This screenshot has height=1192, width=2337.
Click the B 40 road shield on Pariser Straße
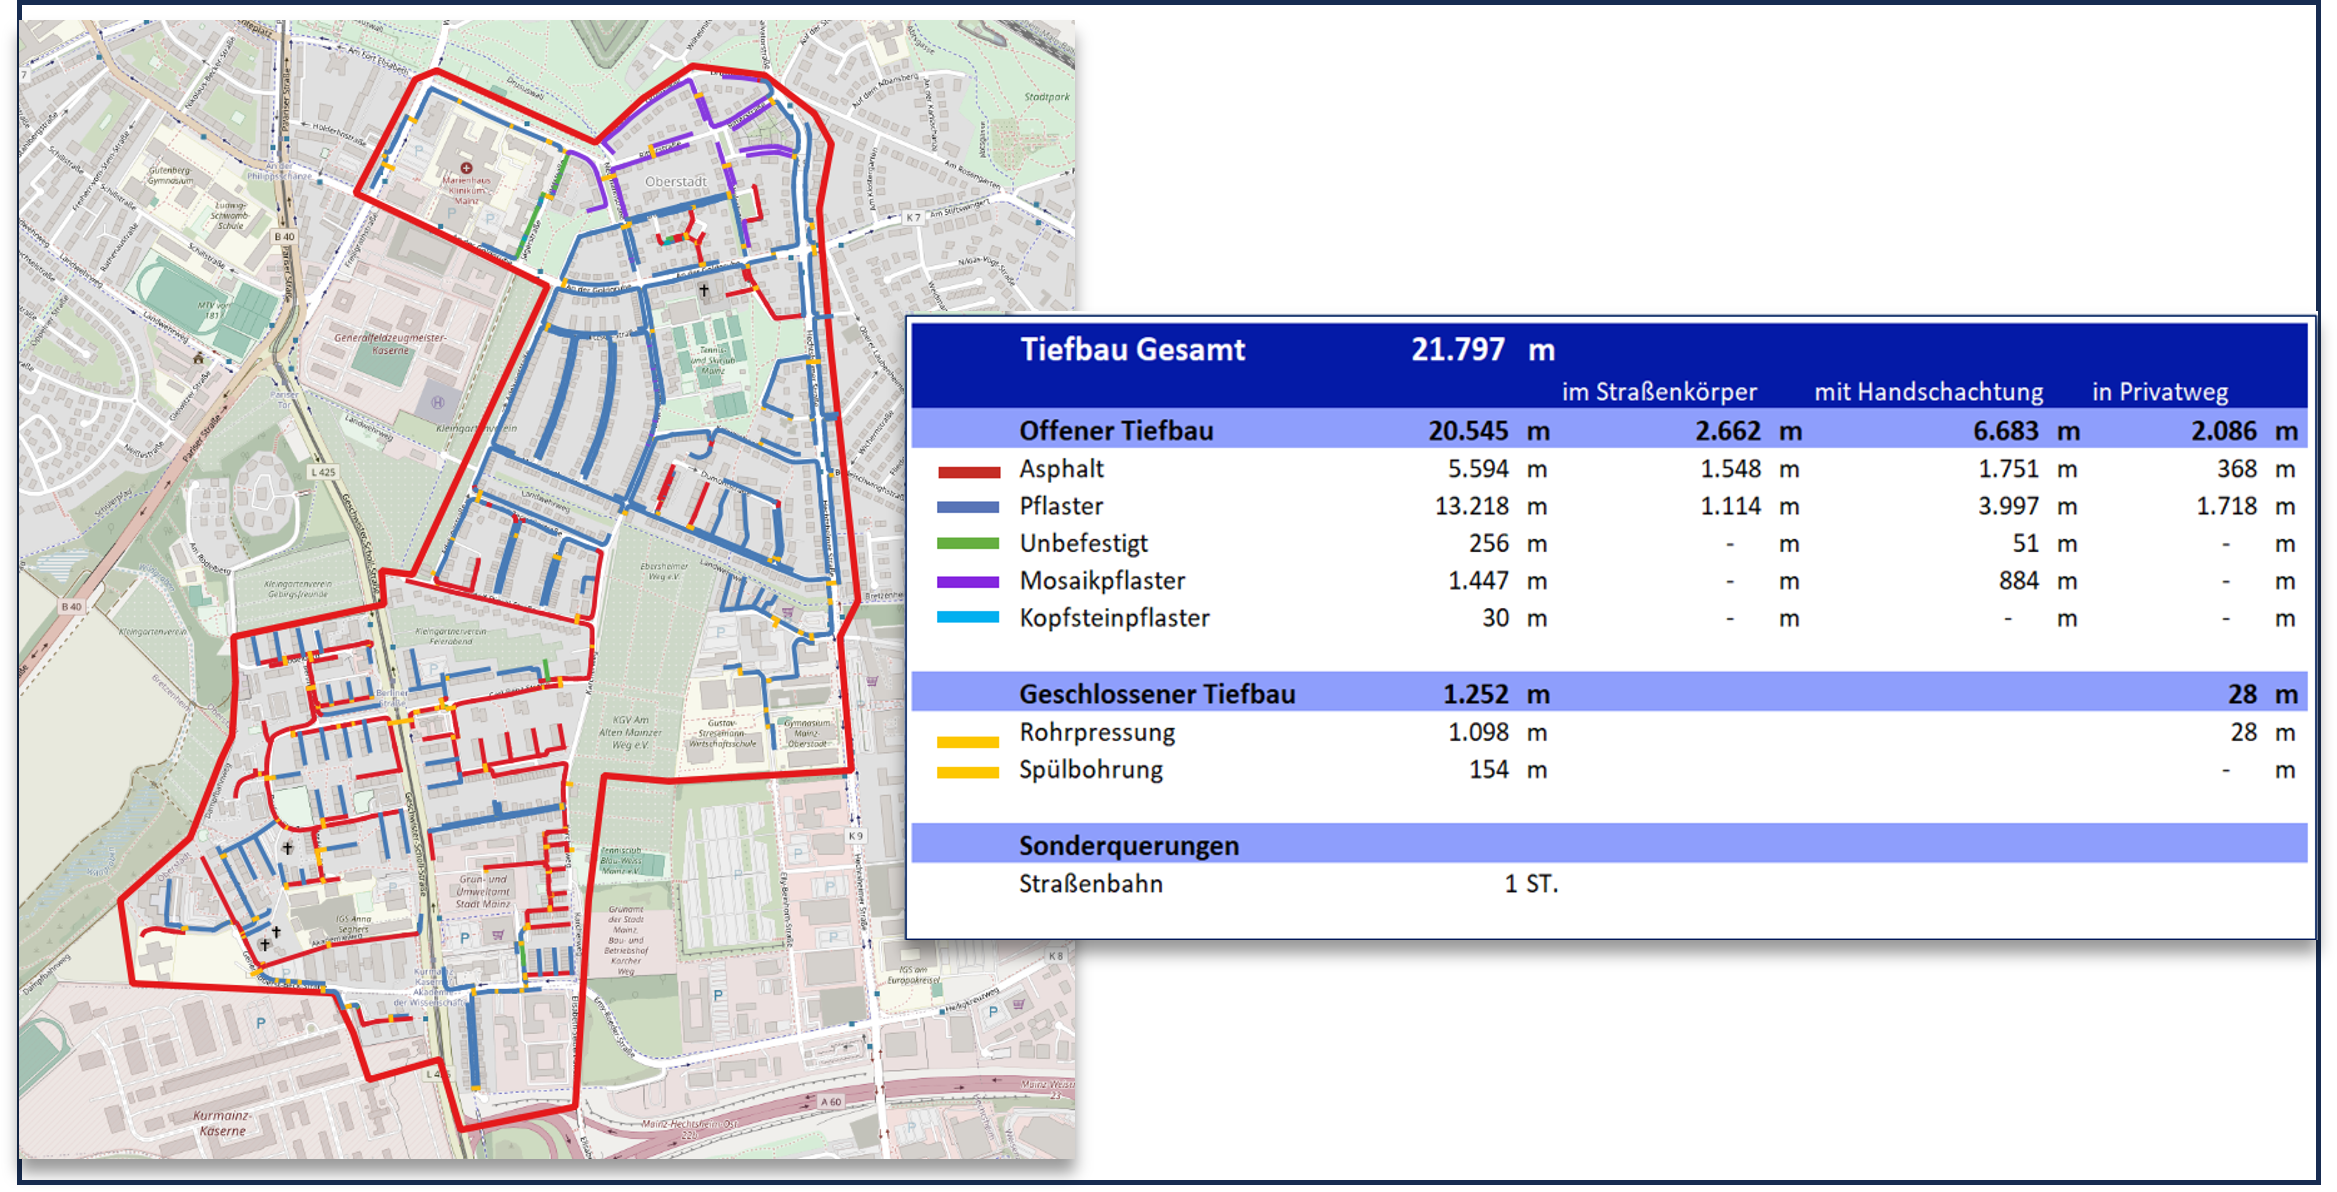(x=285, y=237)
